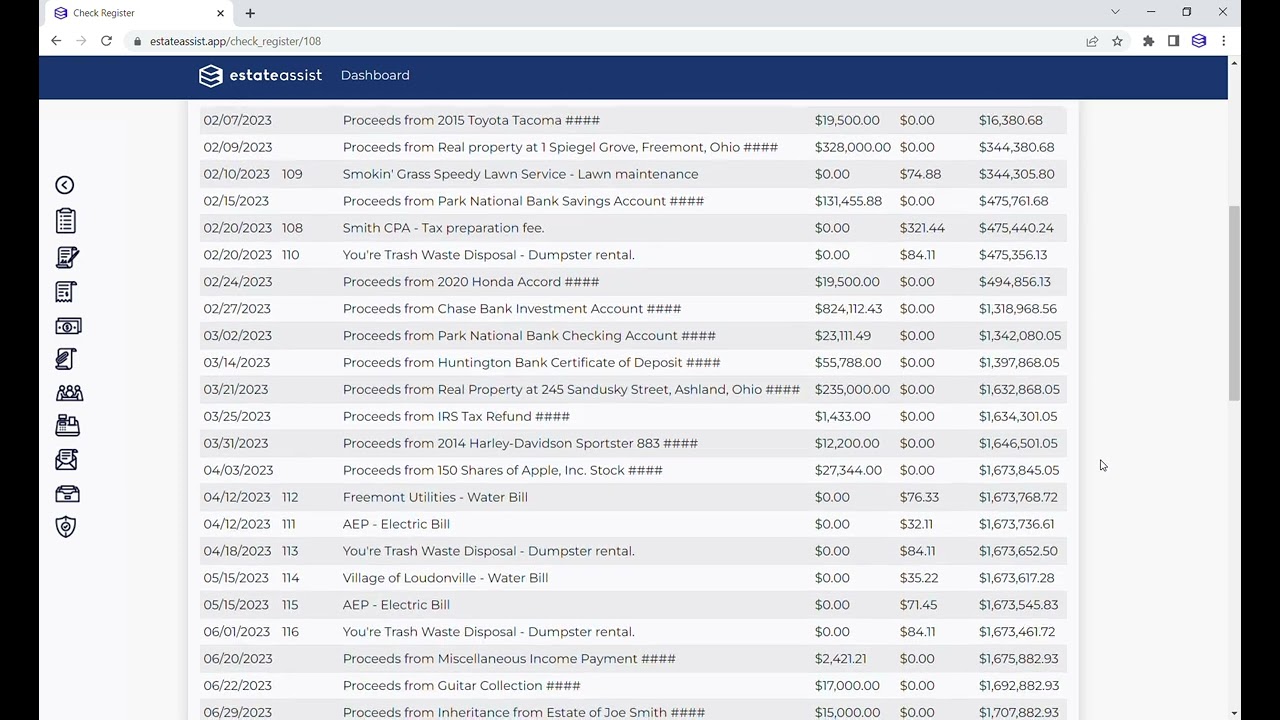The image size is (1280, 720).
Task: Click check number 109
Action: click(292, 174)
